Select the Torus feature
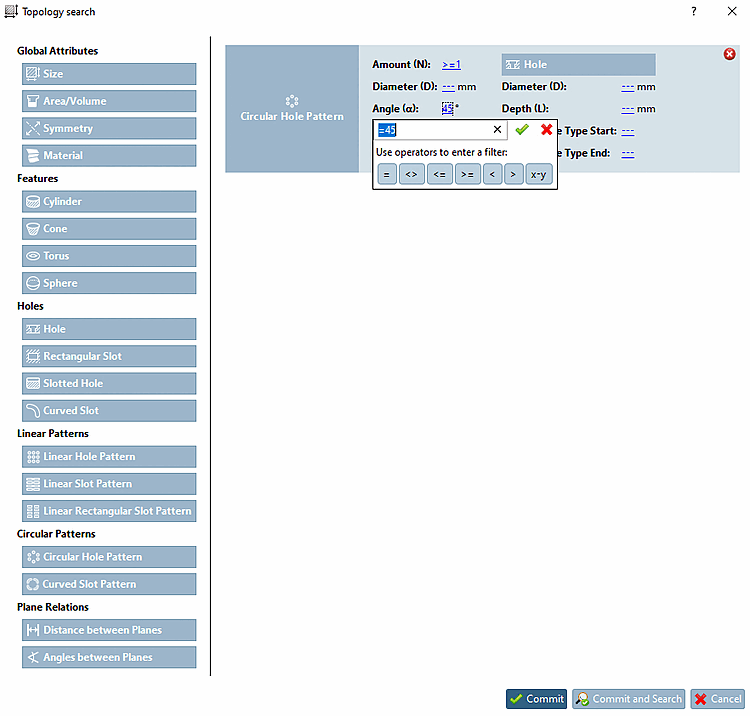The height and width of the screenshot is (716, 750). click(109, 256)
